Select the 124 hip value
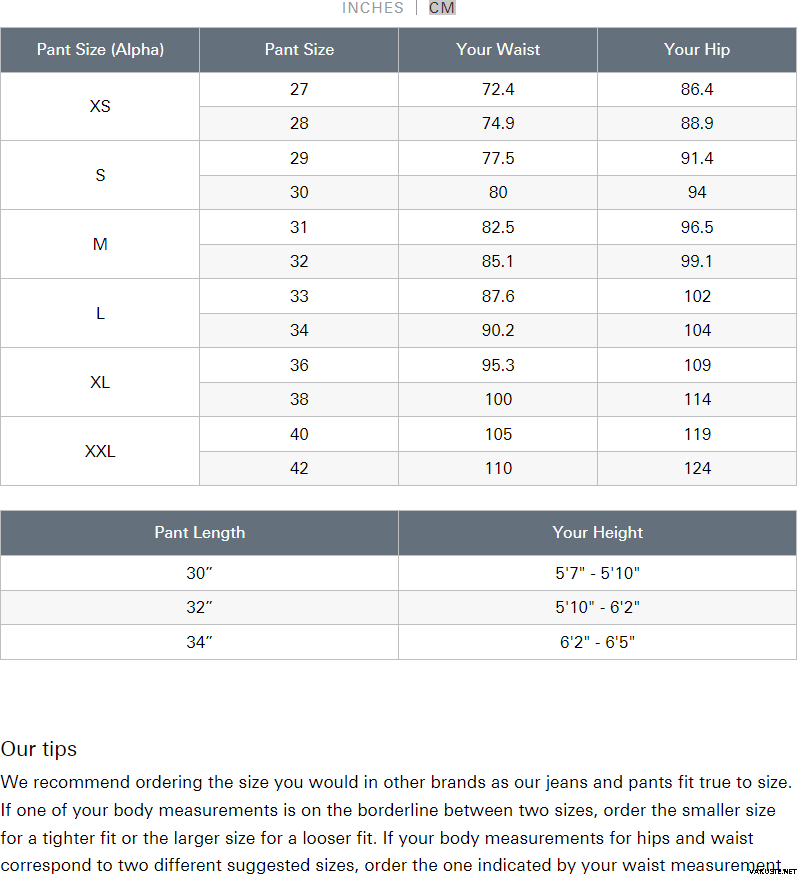Screen dimensions: 797x874 click(x=697, y=468)
